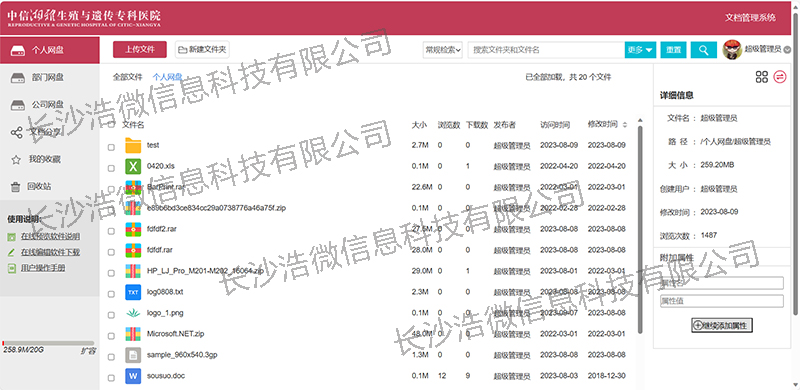
Task: Click the red swap toggle icon
Action: point(780,77)
